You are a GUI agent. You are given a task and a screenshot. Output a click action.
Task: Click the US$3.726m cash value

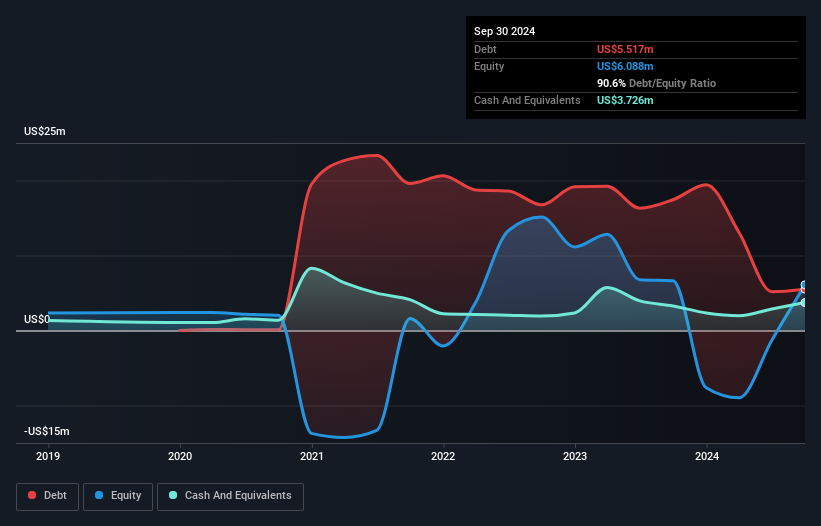625,100
